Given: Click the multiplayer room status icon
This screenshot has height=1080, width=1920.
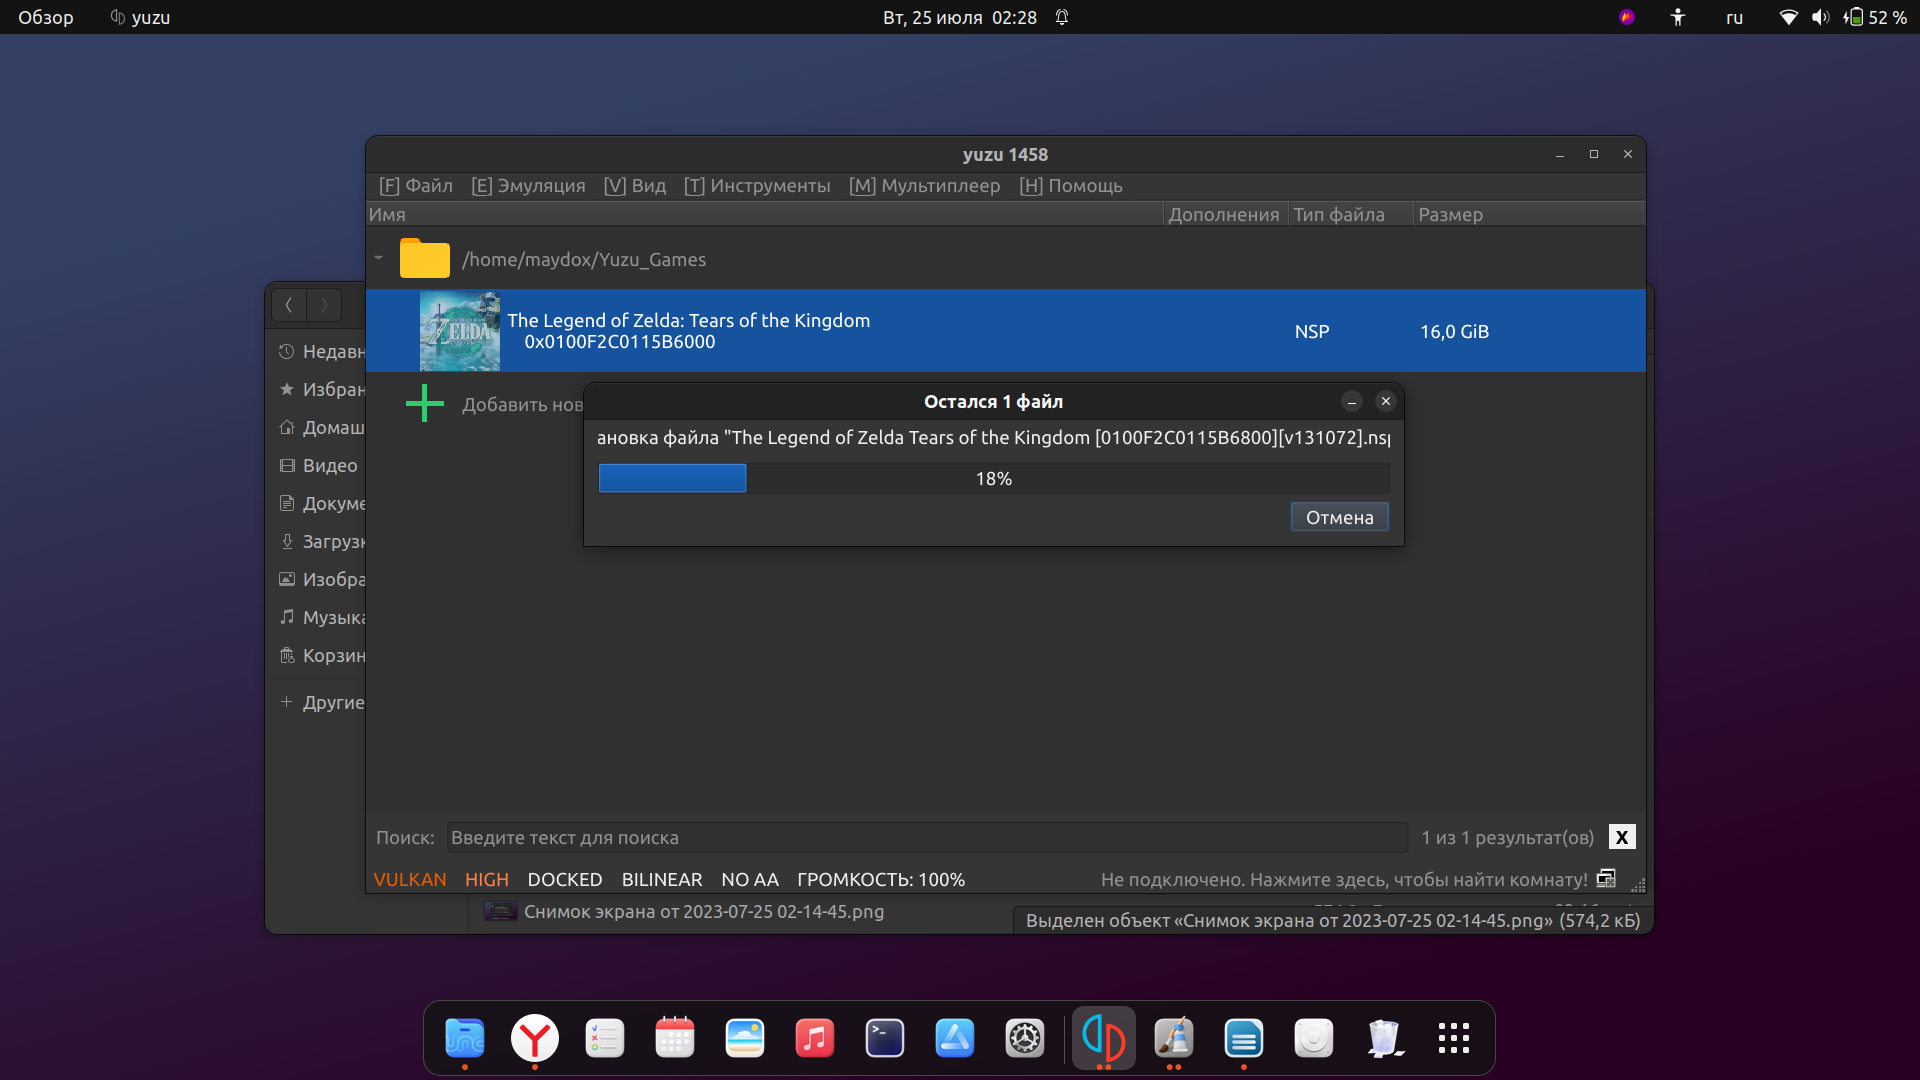Looking at the screenshot, I should coord(1606,879).
